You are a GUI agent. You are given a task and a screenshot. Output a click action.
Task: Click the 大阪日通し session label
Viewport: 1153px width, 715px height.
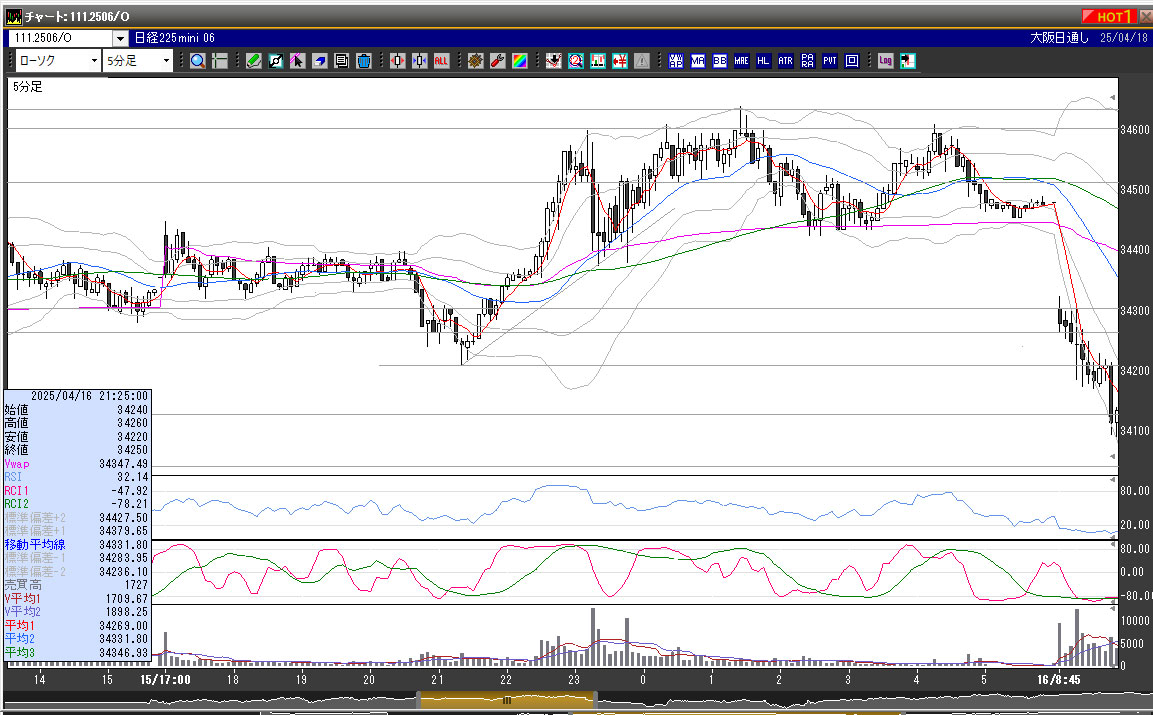[x=1059, y=38]
